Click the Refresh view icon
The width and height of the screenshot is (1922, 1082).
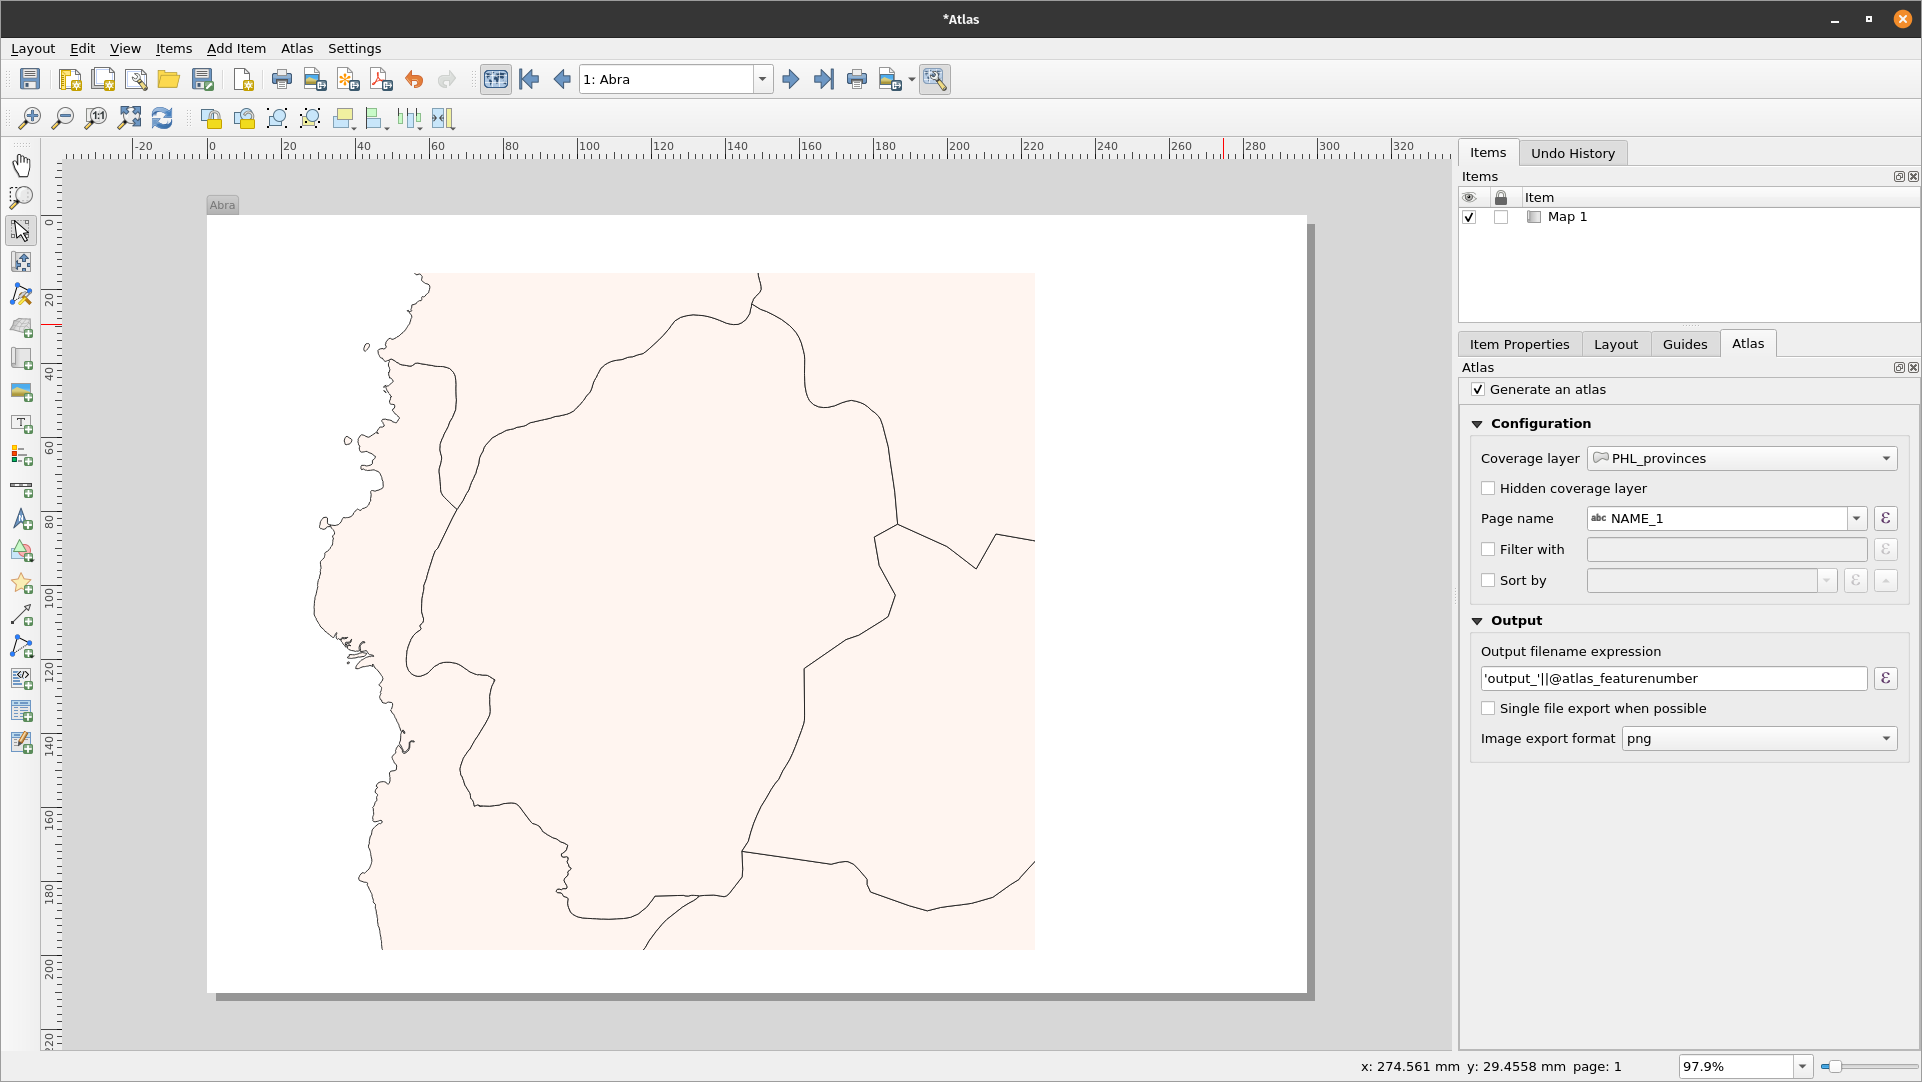162,119
